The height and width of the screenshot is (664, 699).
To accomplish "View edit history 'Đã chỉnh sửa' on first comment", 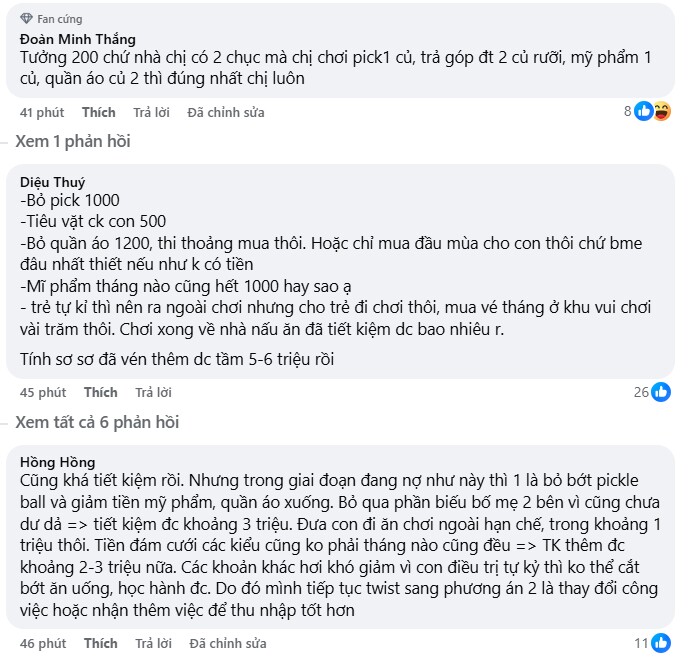I will [226, 112].
